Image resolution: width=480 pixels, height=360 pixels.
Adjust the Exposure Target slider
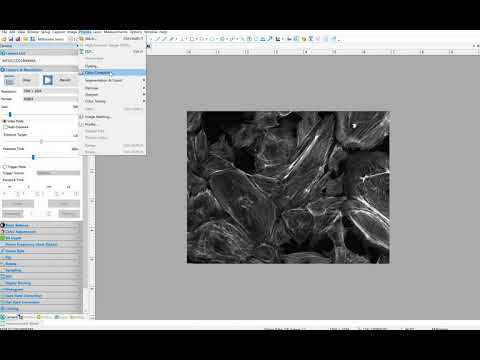pyautogui.click(x=41, y=142)
